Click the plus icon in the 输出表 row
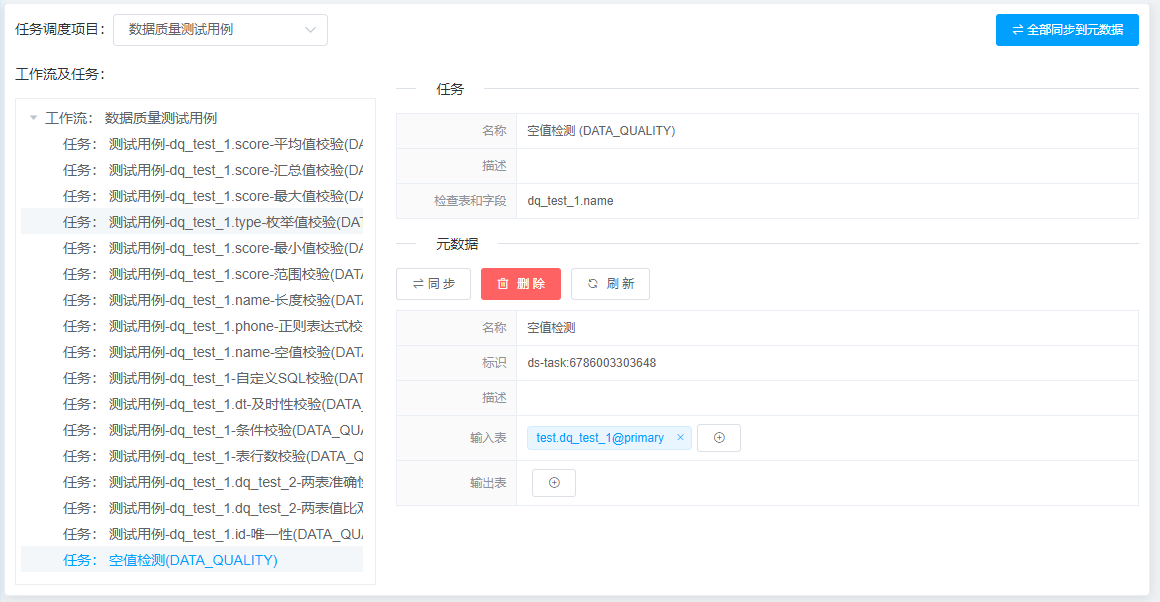The image size is (1160, 602). click(x=553, y=482)
